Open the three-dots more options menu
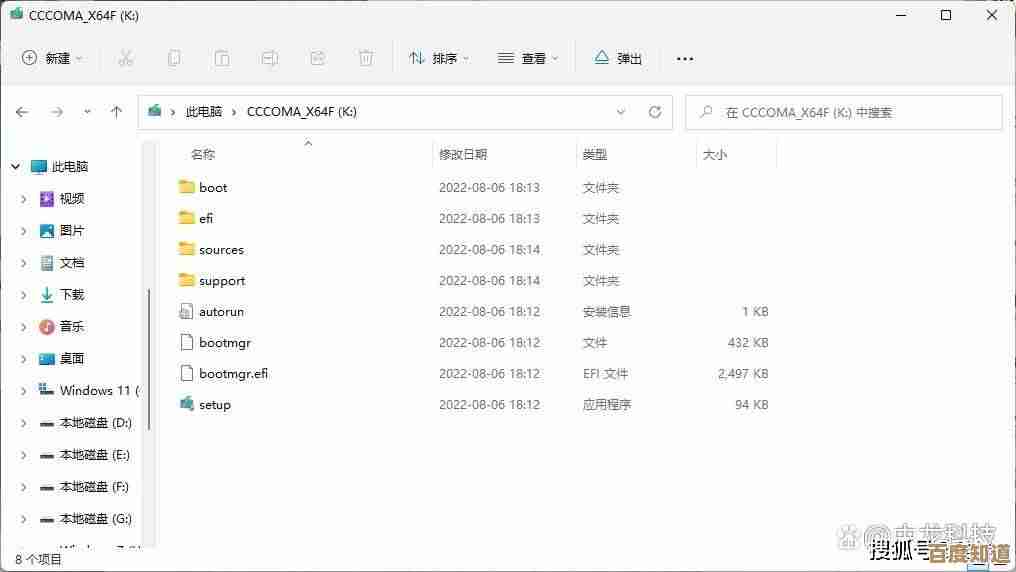This screenshot has height=572, width=1016. click(685, 58)
